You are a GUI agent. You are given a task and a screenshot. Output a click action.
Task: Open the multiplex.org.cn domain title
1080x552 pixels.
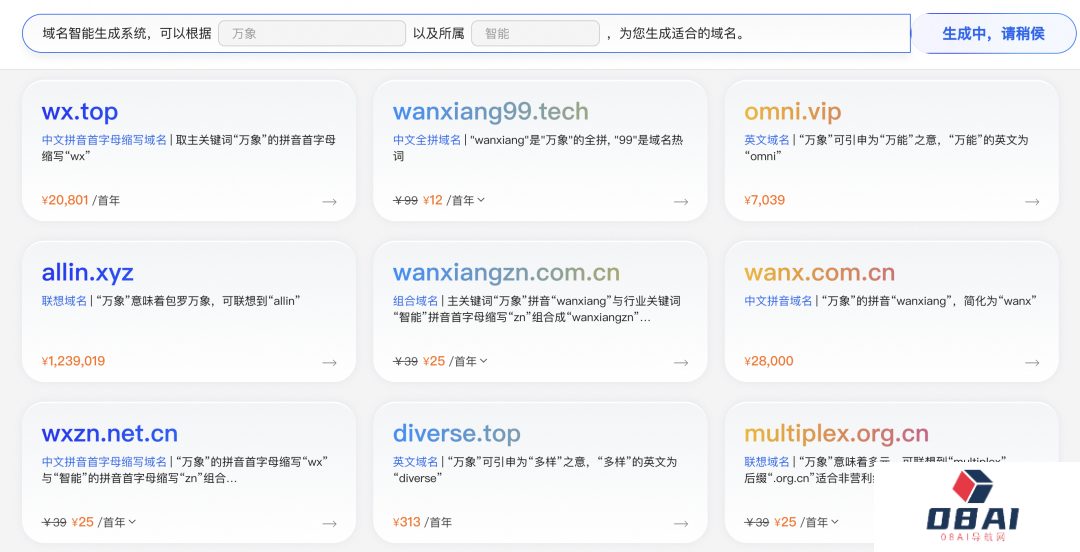pyautogui.click(x=836, y=434)
